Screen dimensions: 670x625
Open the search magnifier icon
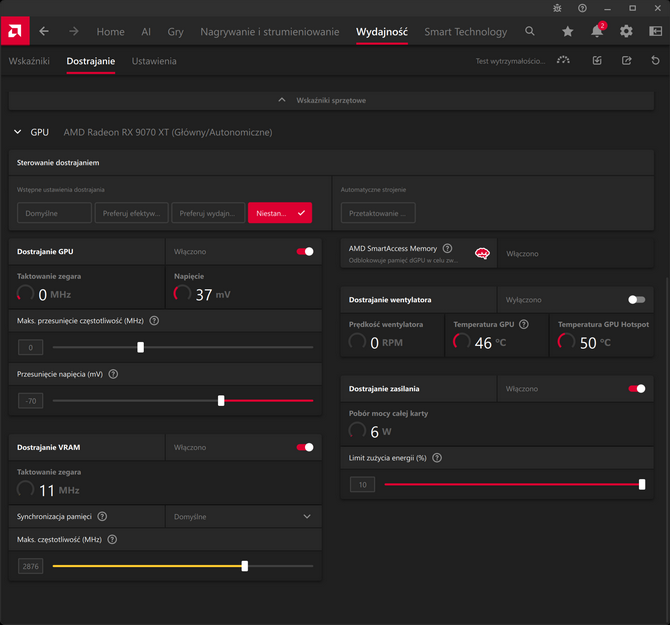click(530, 31)
